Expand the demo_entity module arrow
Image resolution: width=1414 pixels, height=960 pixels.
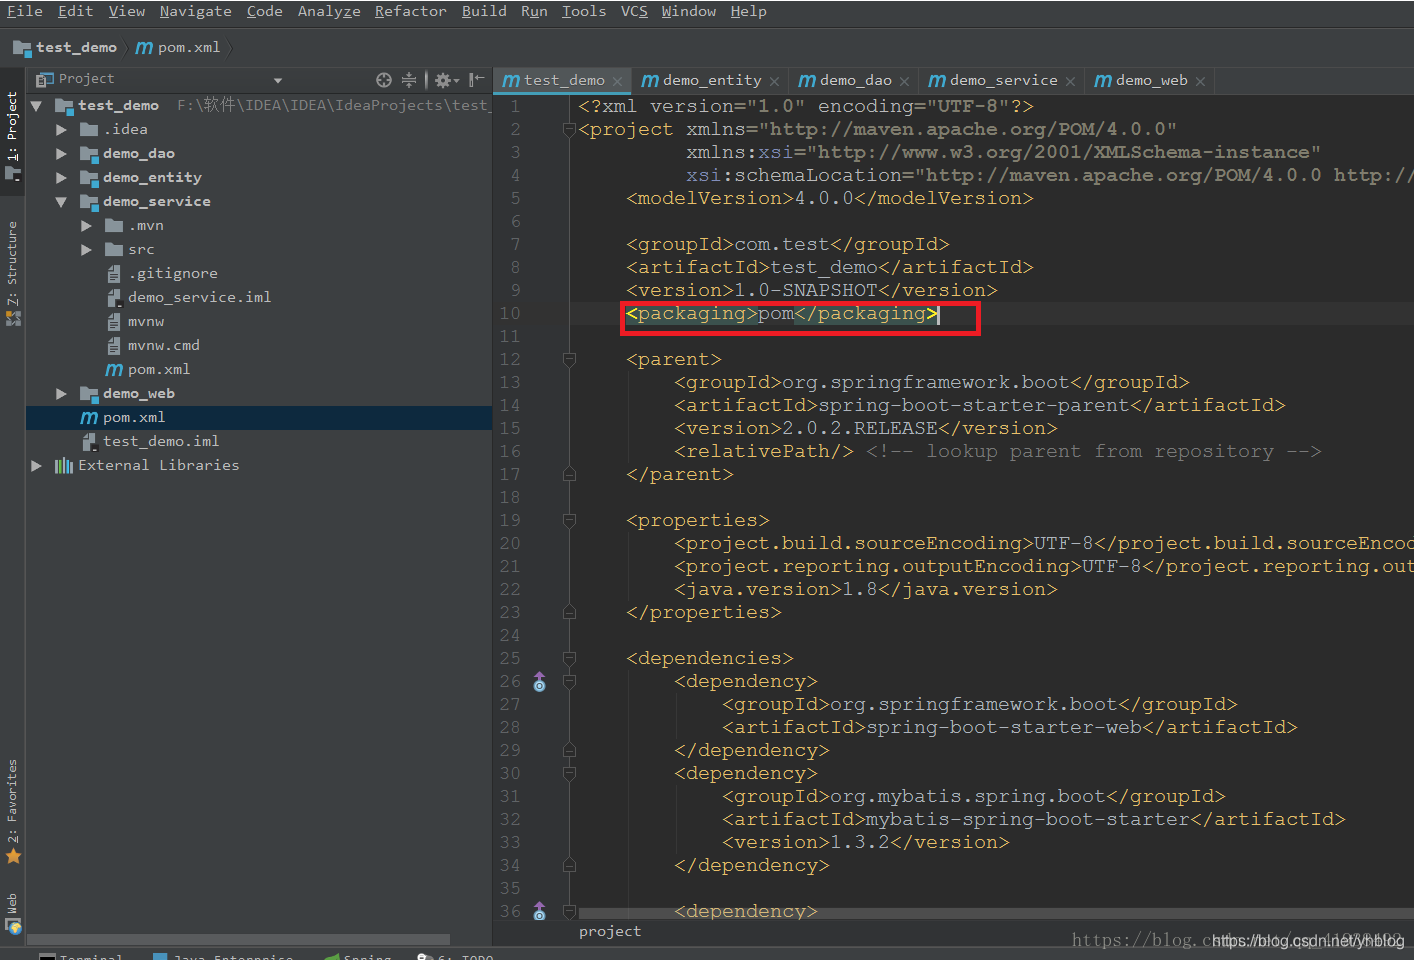click(62, 178)
